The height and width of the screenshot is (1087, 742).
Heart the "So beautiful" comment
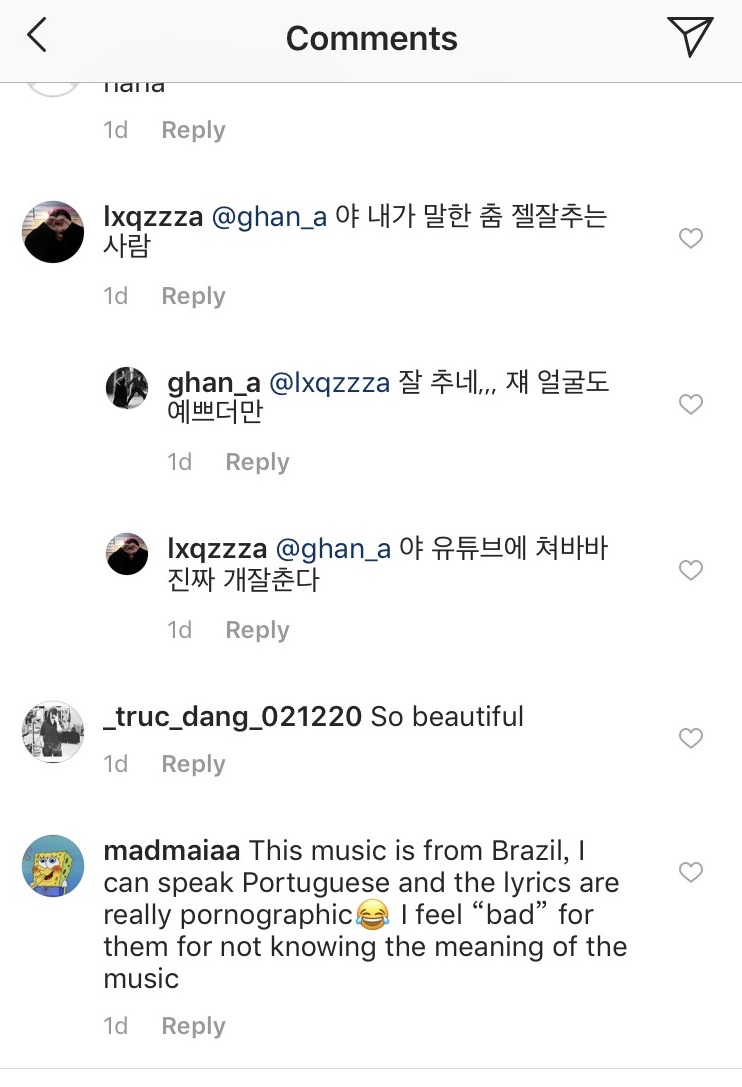pos(690,738)
